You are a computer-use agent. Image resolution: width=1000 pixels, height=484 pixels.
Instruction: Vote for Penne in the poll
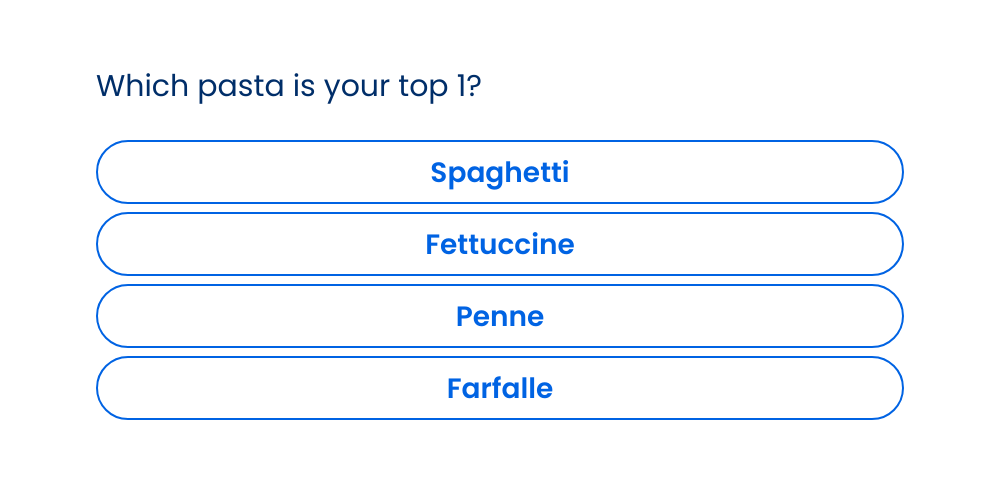click(500, 316)
